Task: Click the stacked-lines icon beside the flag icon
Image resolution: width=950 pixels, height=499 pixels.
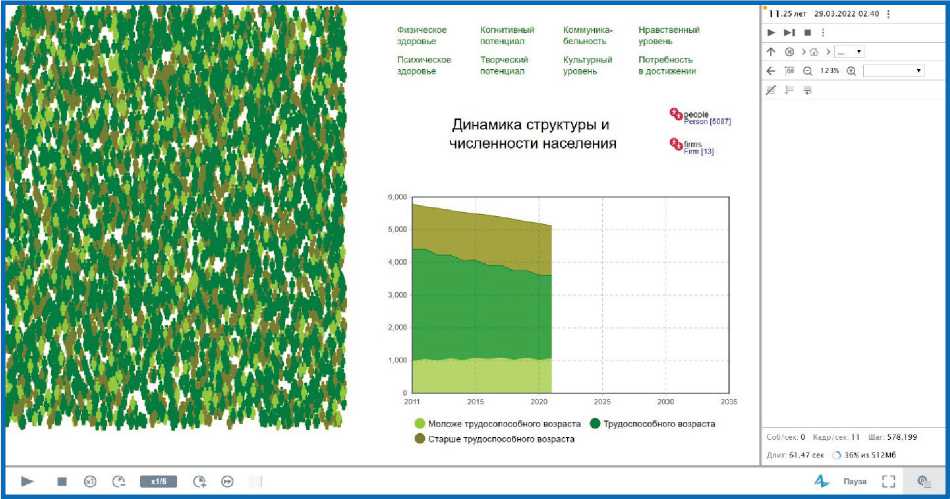Action: click(x=807, y=90)
